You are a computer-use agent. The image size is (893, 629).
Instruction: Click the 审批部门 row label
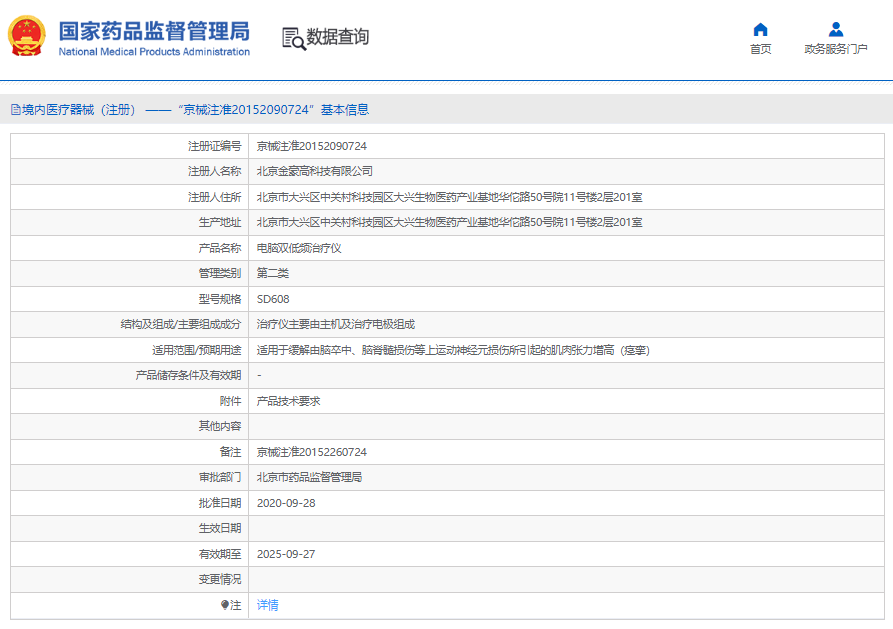(220, 477)
